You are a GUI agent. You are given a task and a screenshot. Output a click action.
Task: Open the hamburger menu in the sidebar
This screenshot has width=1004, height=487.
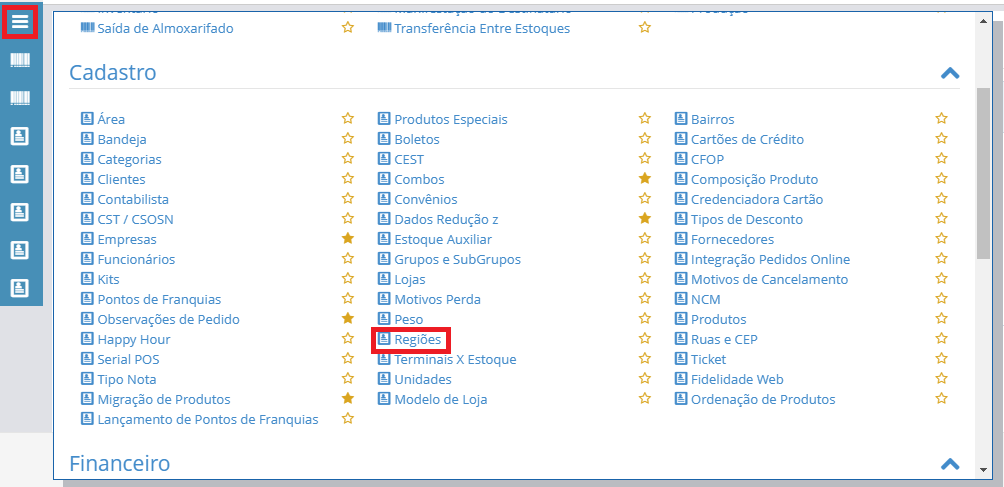pos(20,22)
